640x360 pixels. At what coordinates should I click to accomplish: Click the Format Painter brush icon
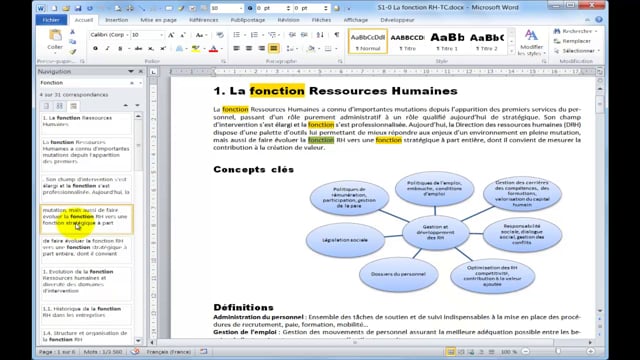[72, 51]
